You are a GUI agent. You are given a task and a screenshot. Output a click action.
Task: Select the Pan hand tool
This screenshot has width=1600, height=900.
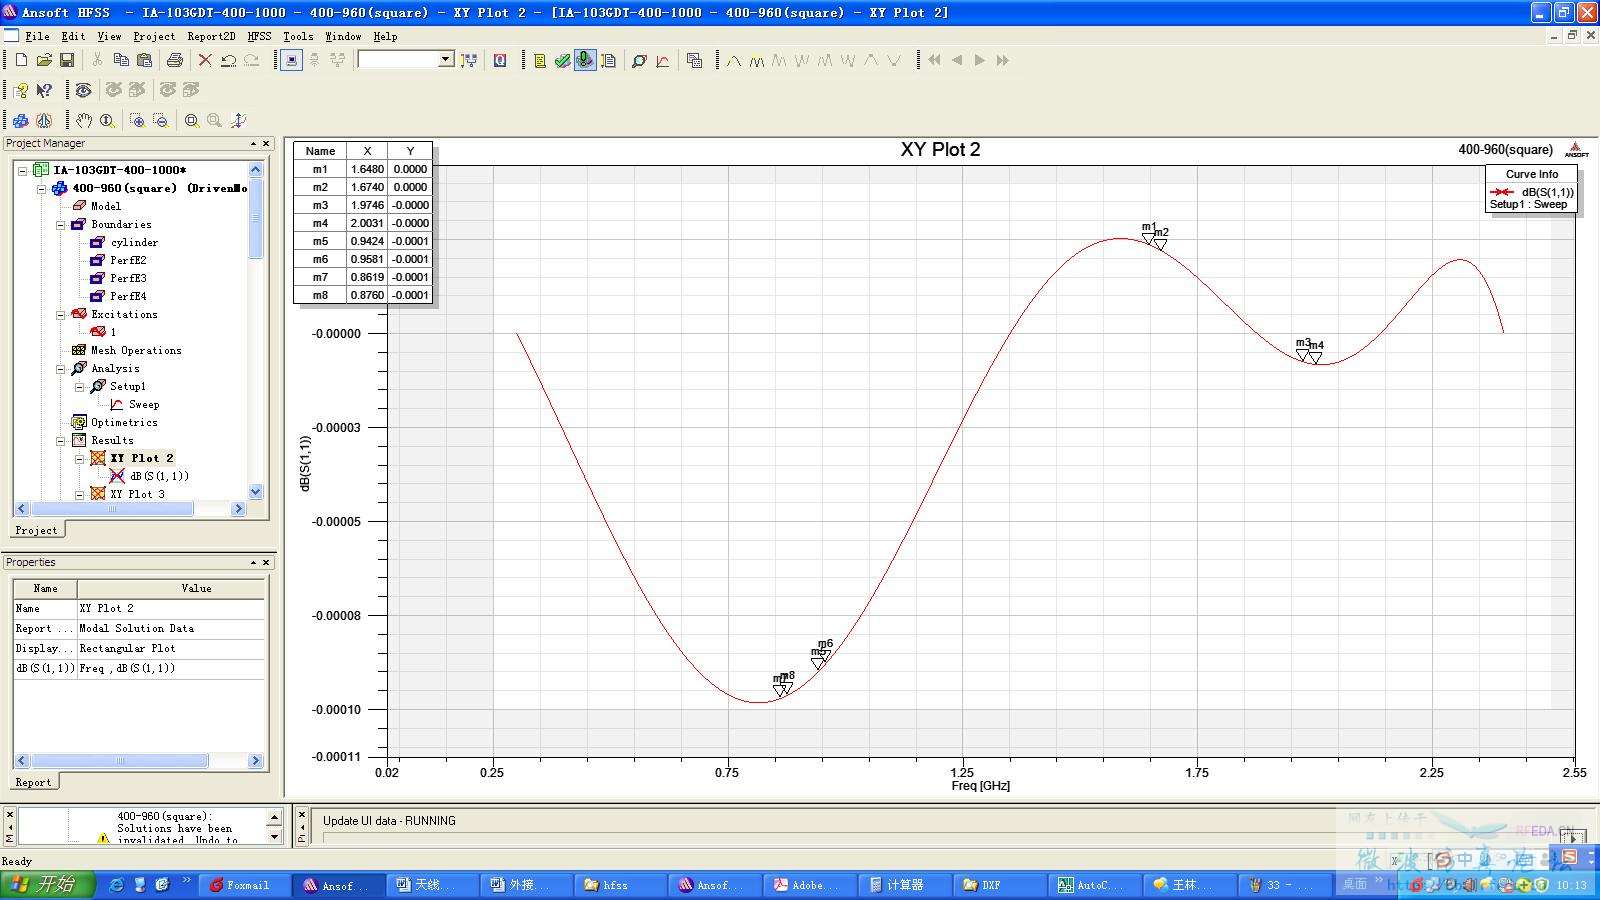point(84,120)
